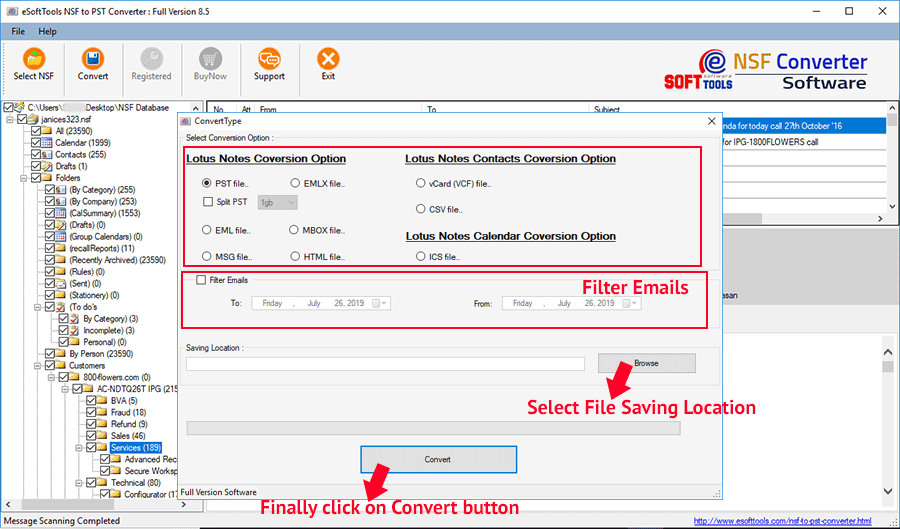This screenshot has width=900, height=529.
Task: Select the CSV file radio option
Action: pyautogui.click(x=421, y=209)
